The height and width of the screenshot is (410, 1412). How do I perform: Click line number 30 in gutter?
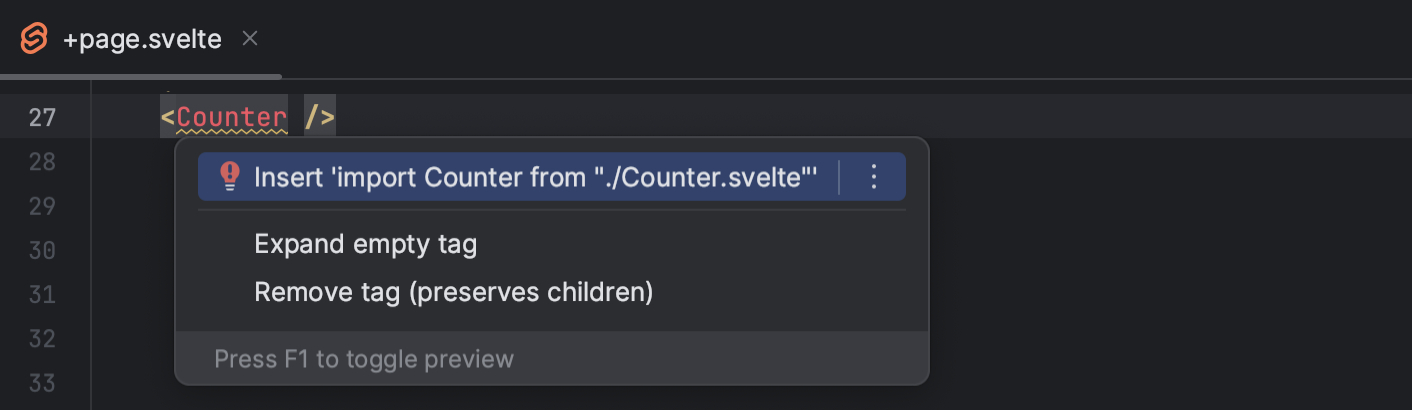coord(42,250)
